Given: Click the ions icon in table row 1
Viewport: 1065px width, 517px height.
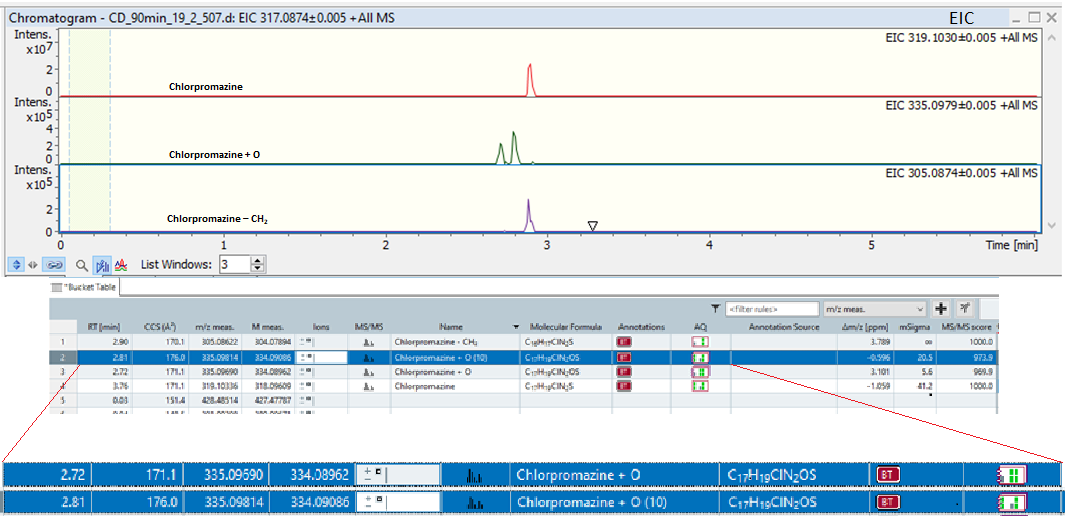Looking at the screenshot, I should [x=306, y=342].
